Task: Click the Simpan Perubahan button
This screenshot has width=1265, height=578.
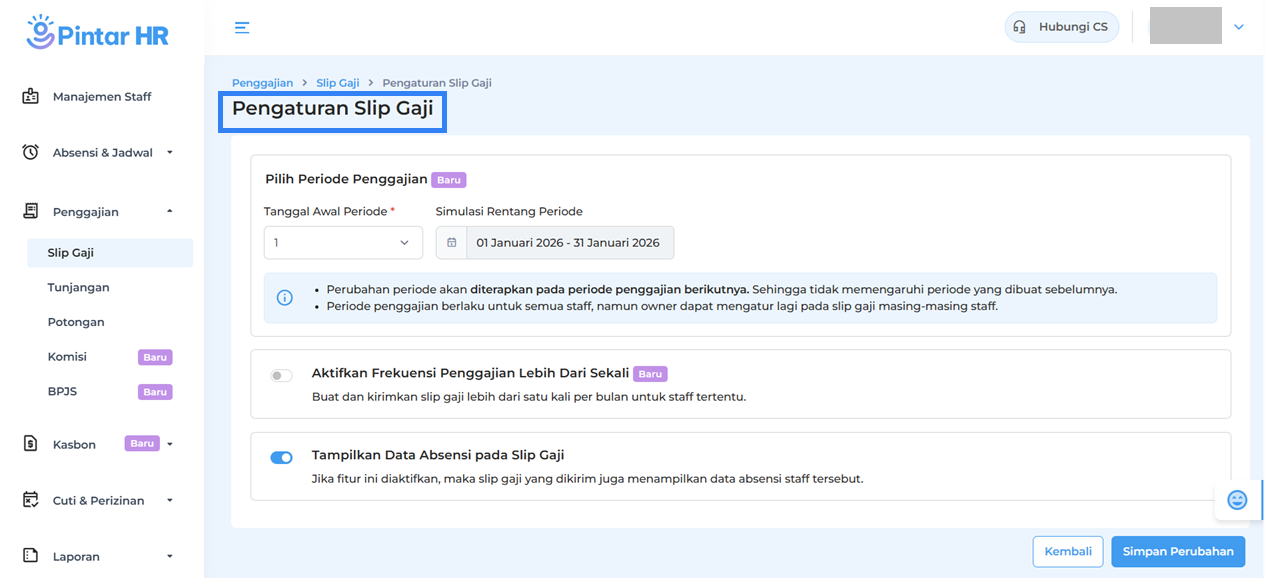Action: pyautogui.click(x=1178, y=551)
